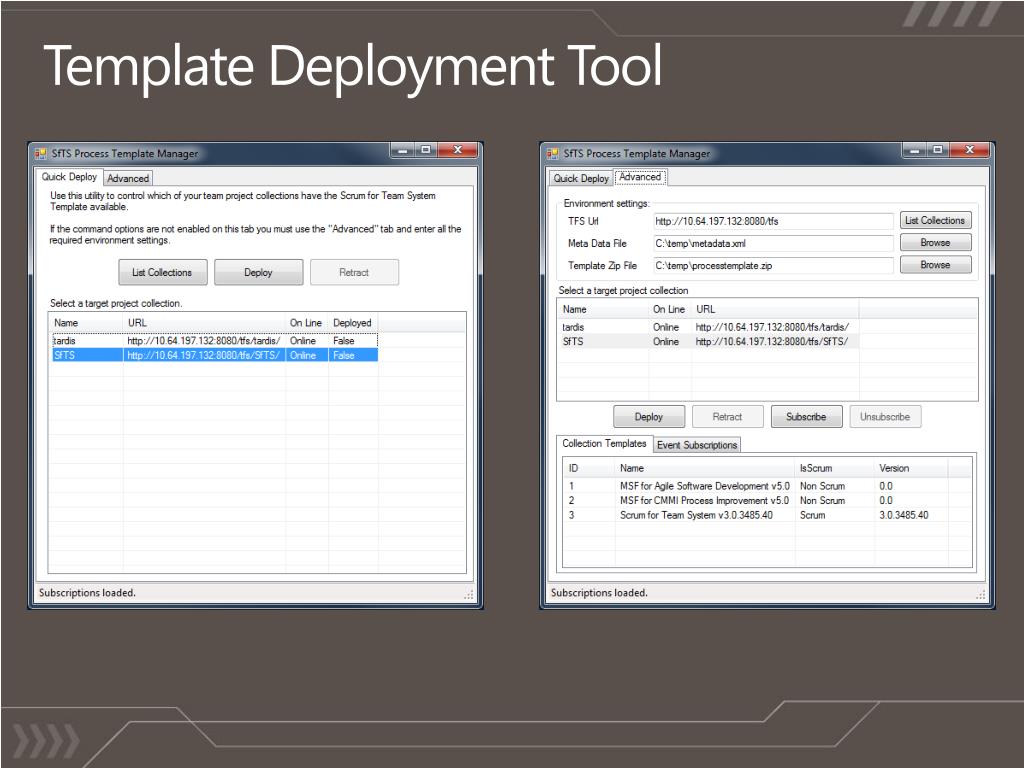Click Deploy button in right window
Screen dimensions: 1024x768
[x=648, y=417]
